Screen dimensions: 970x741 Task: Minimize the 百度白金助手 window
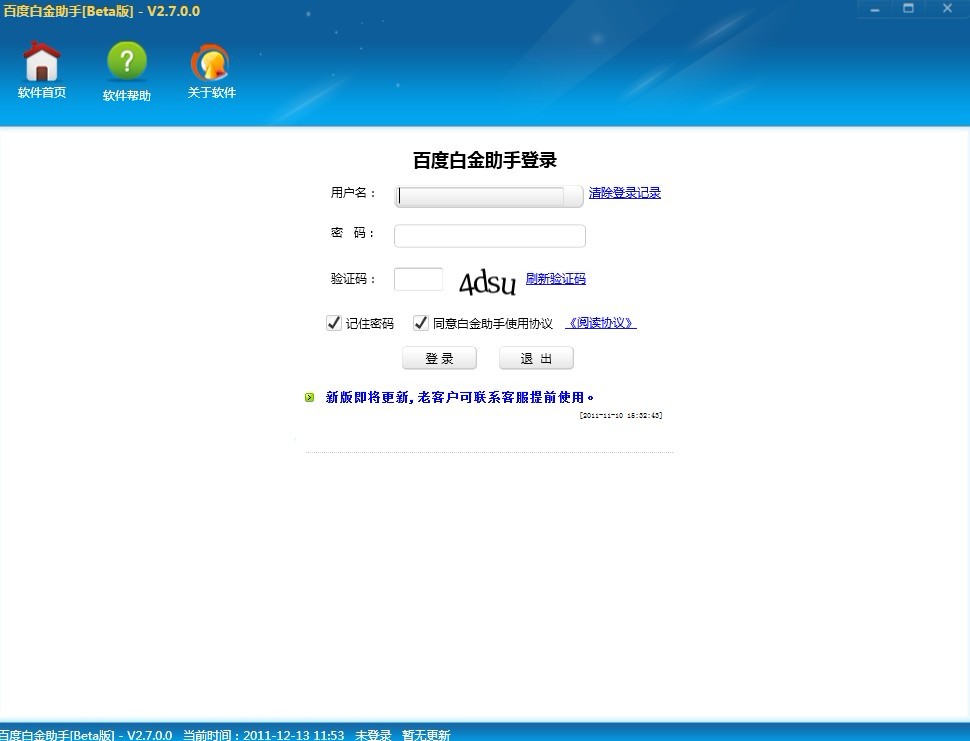[875, 9]
